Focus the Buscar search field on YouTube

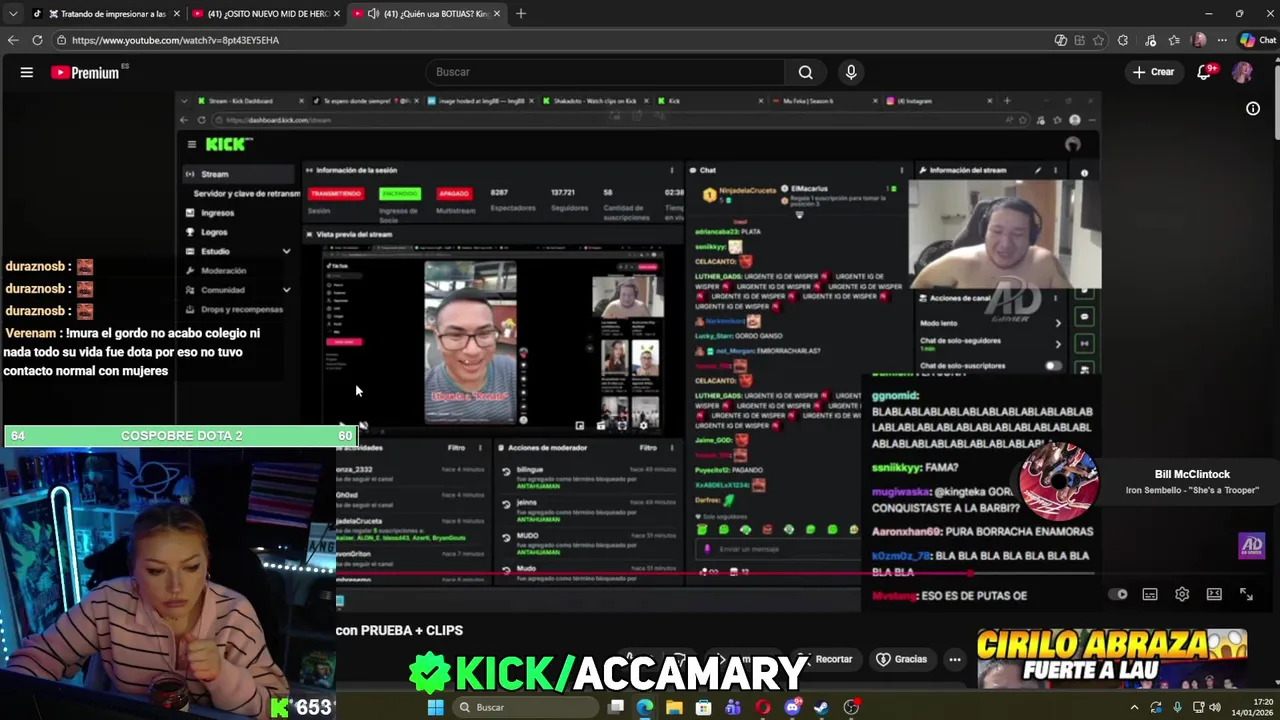[x=607, y=72]
